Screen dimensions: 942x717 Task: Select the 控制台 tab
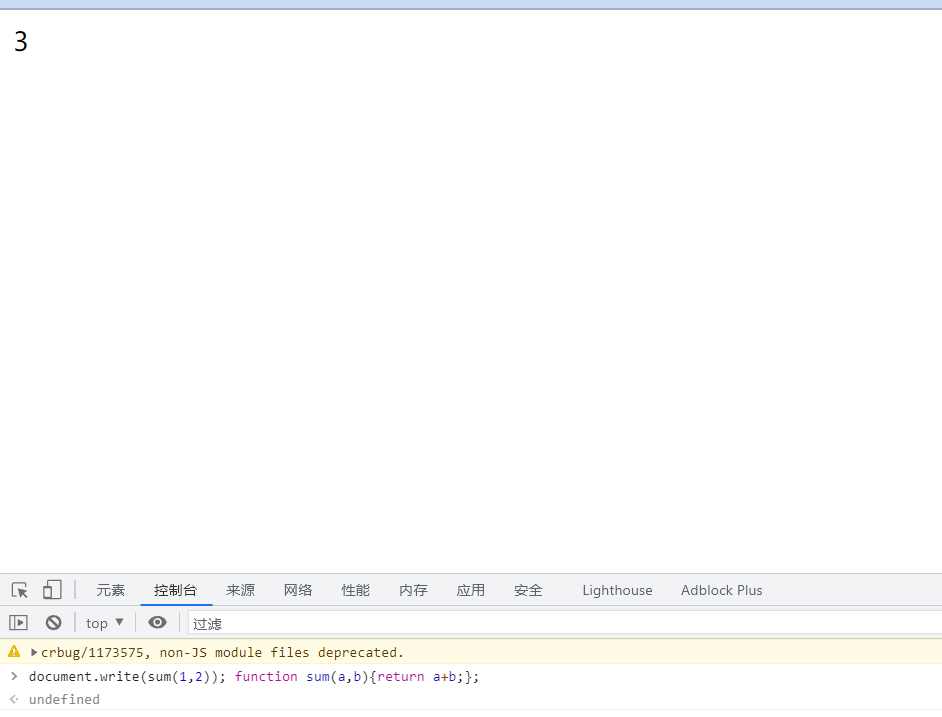176,590
